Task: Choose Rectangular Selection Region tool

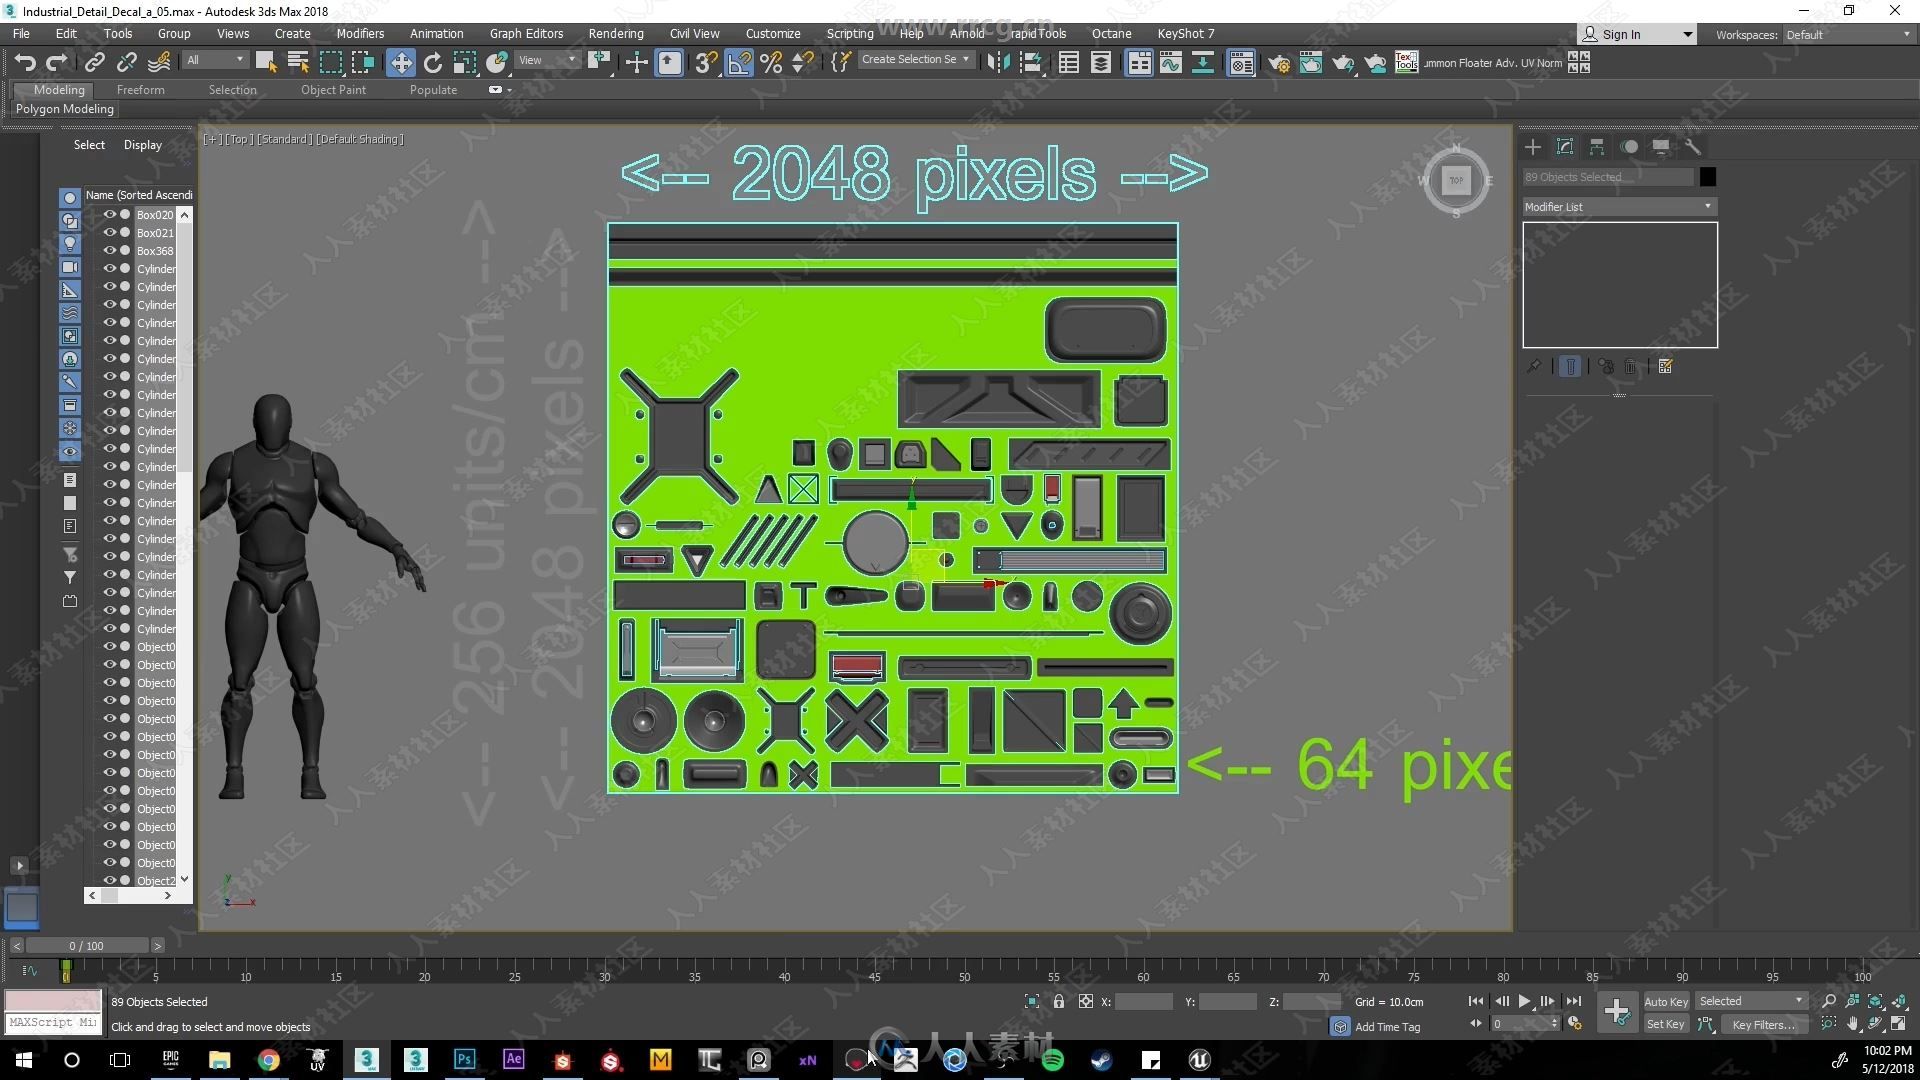Action: (x=330, y=63)
